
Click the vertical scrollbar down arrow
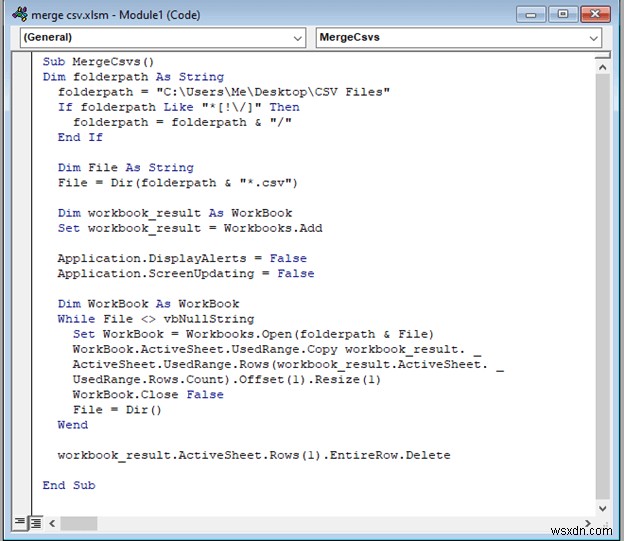coord(603,508)
